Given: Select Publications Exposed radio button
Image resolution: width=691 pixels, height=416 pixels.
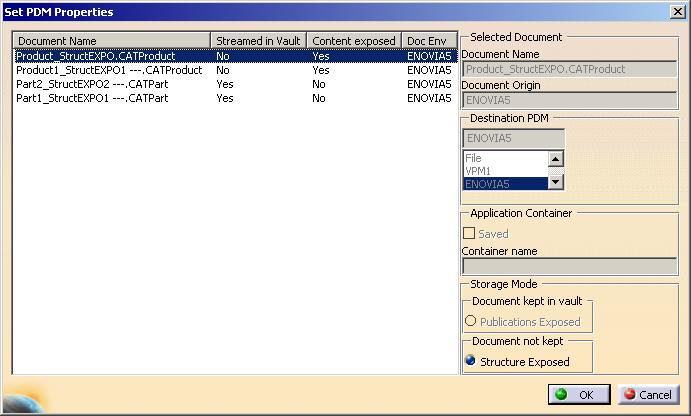Looking at the screenshot, I should tap(471, 322).
